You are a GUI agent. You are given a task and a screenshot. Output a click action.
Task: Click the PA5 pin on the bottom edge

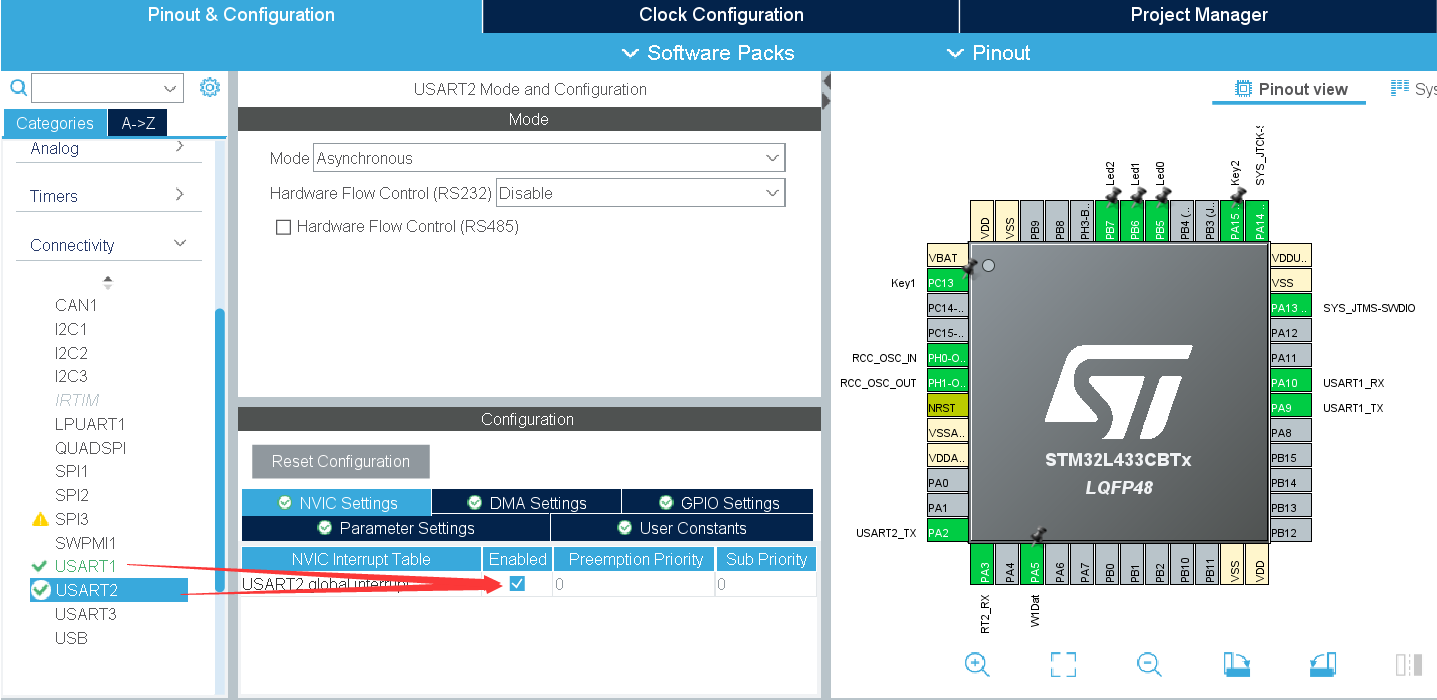pyautogui.click(x=1032, y=564)
